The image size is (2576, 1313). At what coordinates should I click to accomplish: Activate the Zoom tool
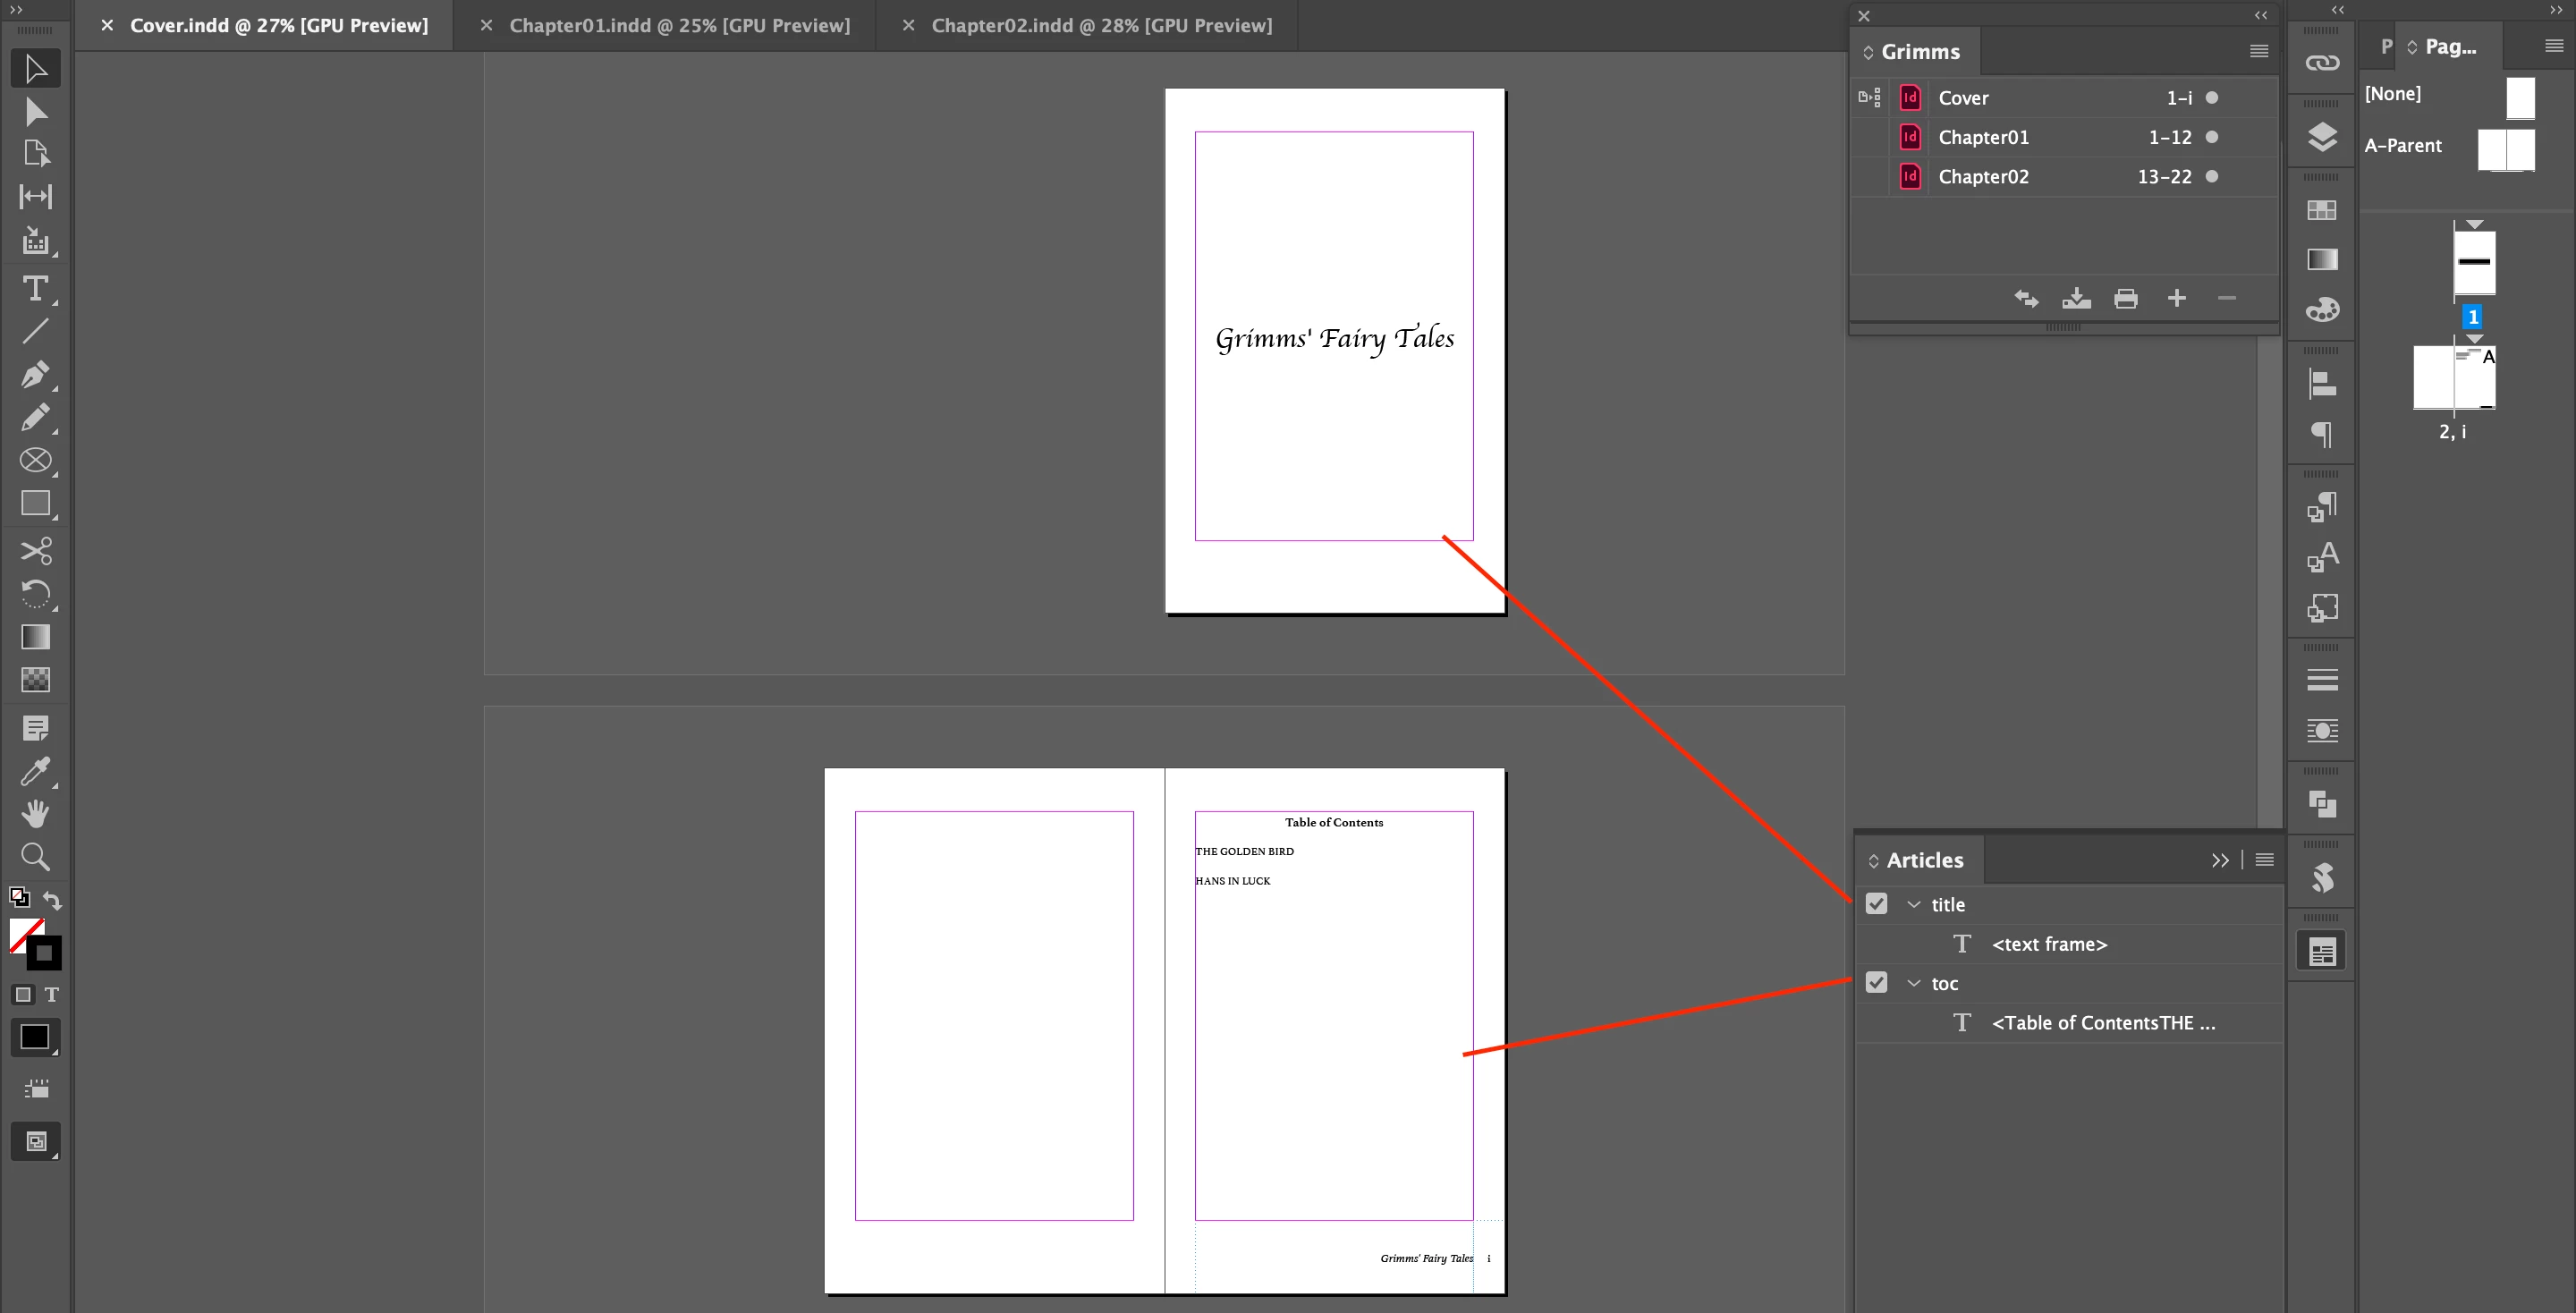tap(35, 856)
